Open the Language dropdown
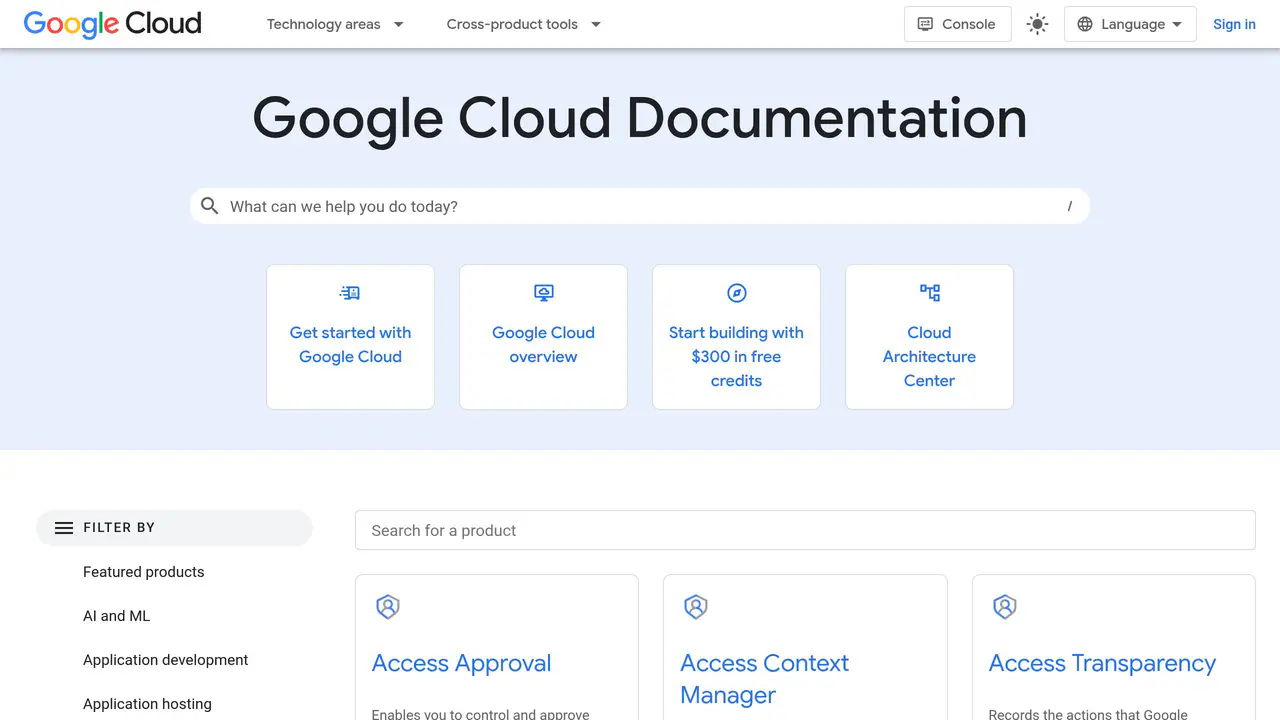This screenshot has width=1280, height=720. [1130, 24]
